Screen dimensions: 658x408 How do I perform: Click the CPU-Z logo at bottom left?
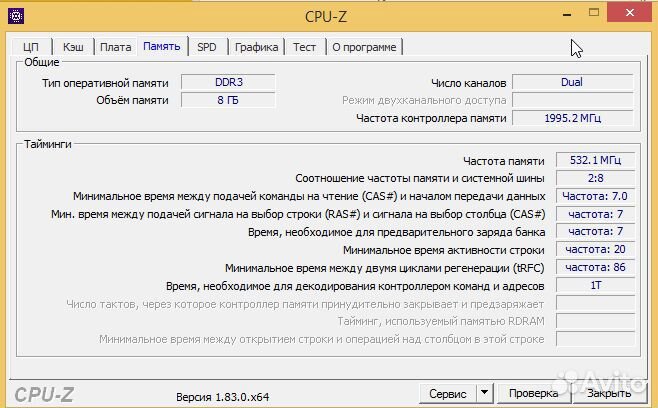pos(44,395)
